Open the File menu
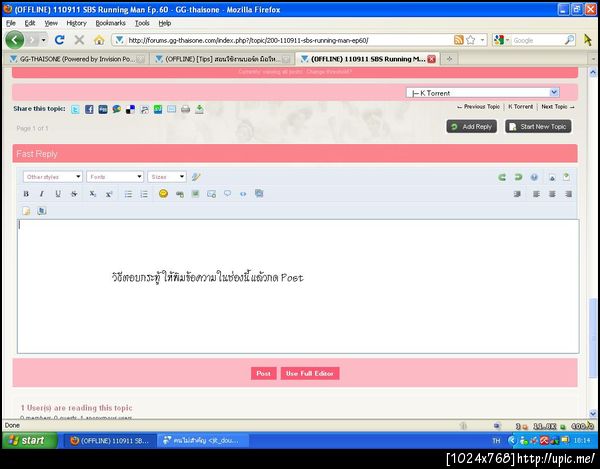The height and width of the screenshot is (469, 600). click(x=11, y=23)
